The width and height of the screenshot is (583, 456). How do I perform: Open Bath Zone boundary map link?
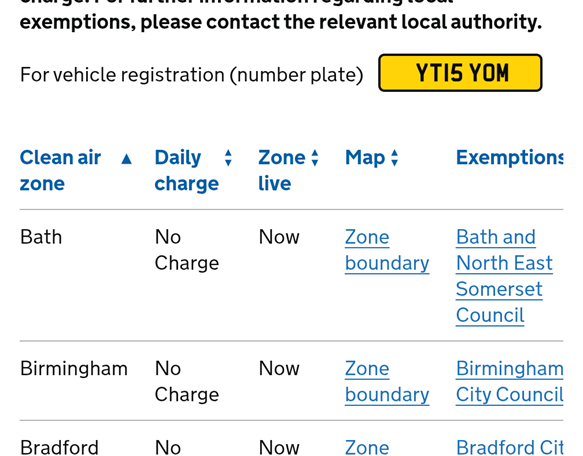point(387,250)
